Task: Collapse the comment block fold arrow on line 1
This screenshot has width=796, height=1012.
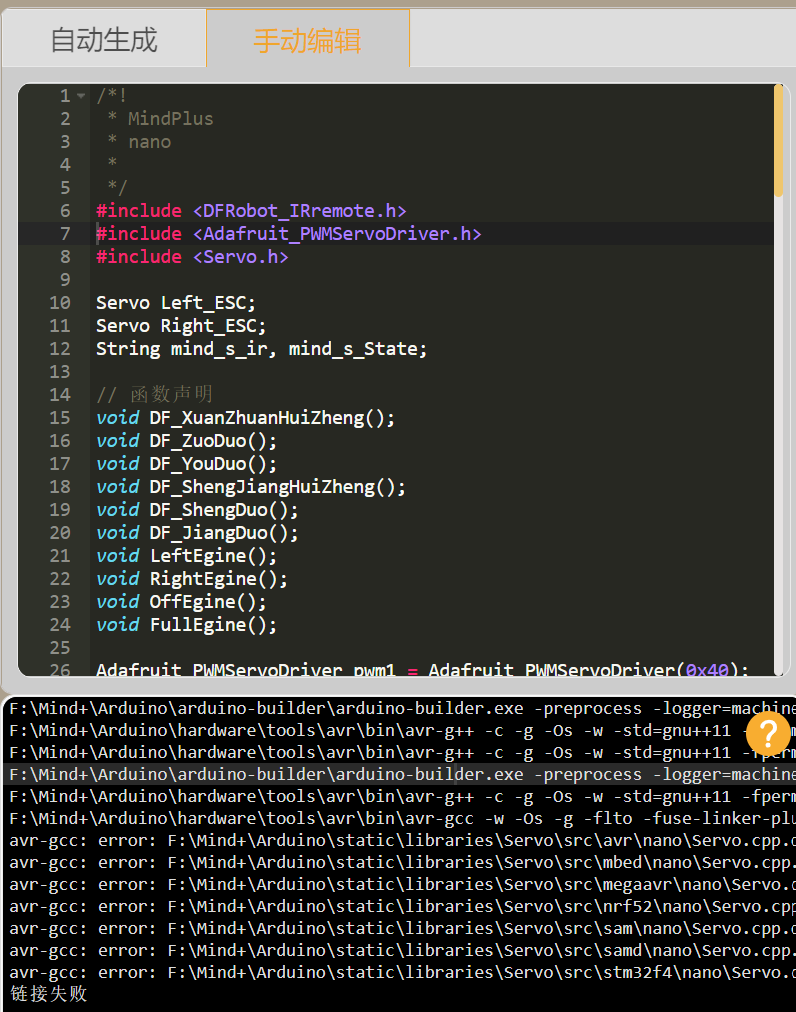Action: point(81,96)
